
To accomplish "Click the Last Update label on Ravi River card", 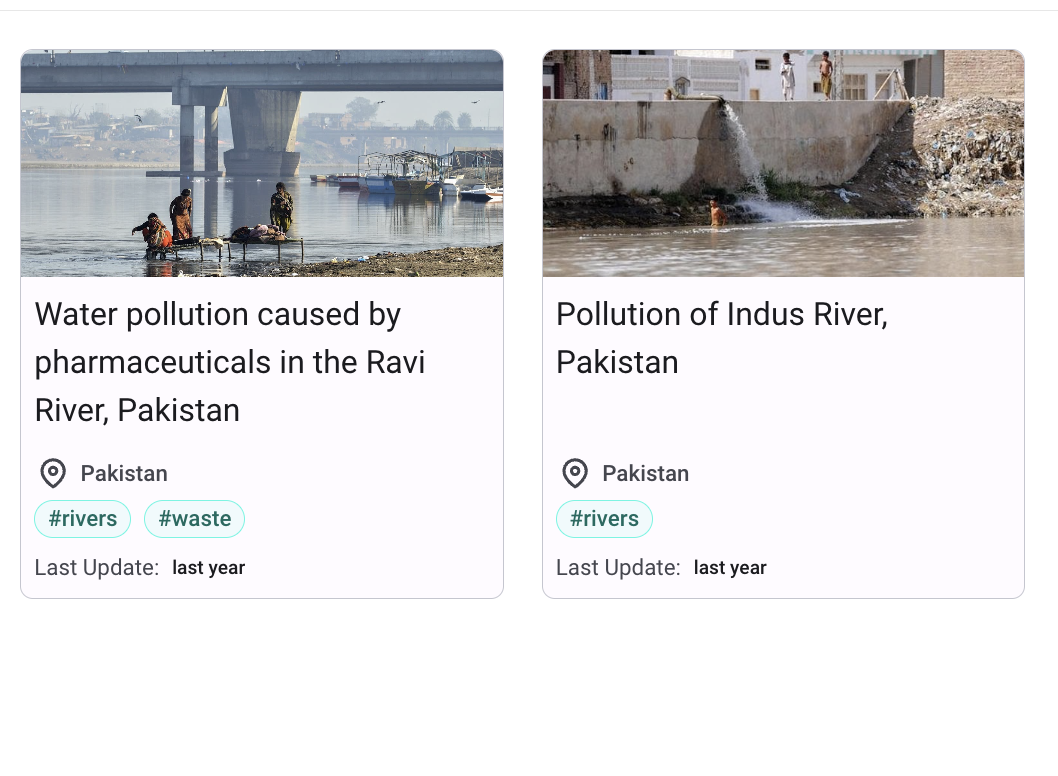I will 97,568.
